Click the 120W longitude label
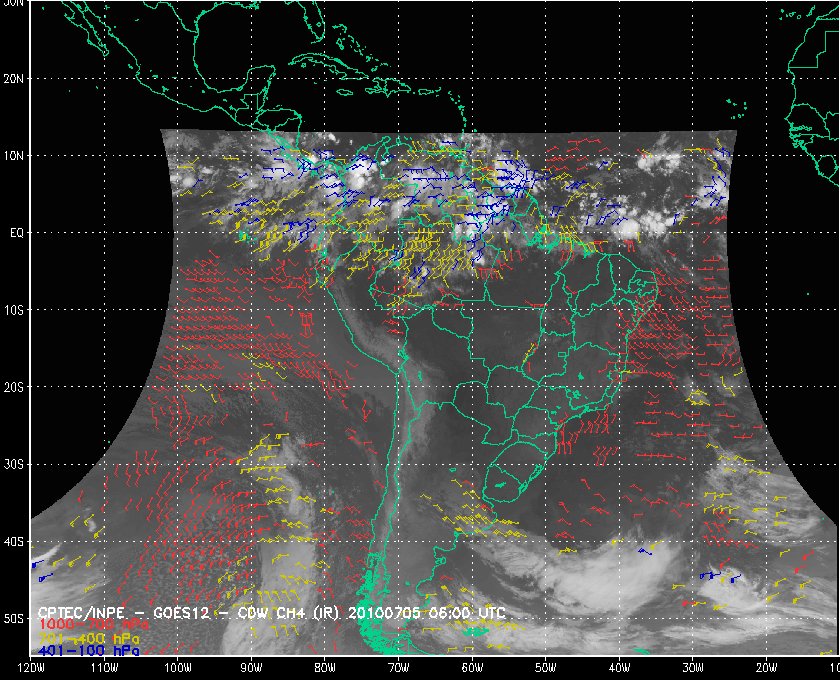 pos(31,666)
